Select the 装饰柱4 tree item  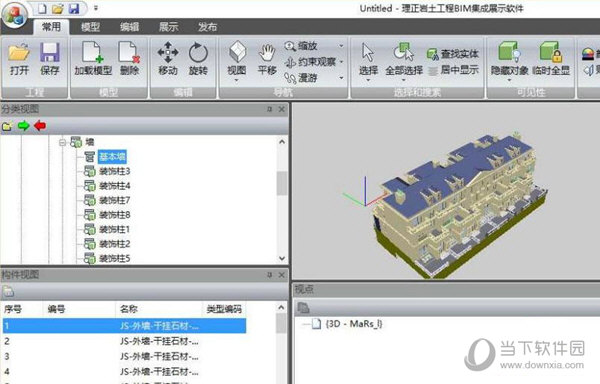point(115,185)
